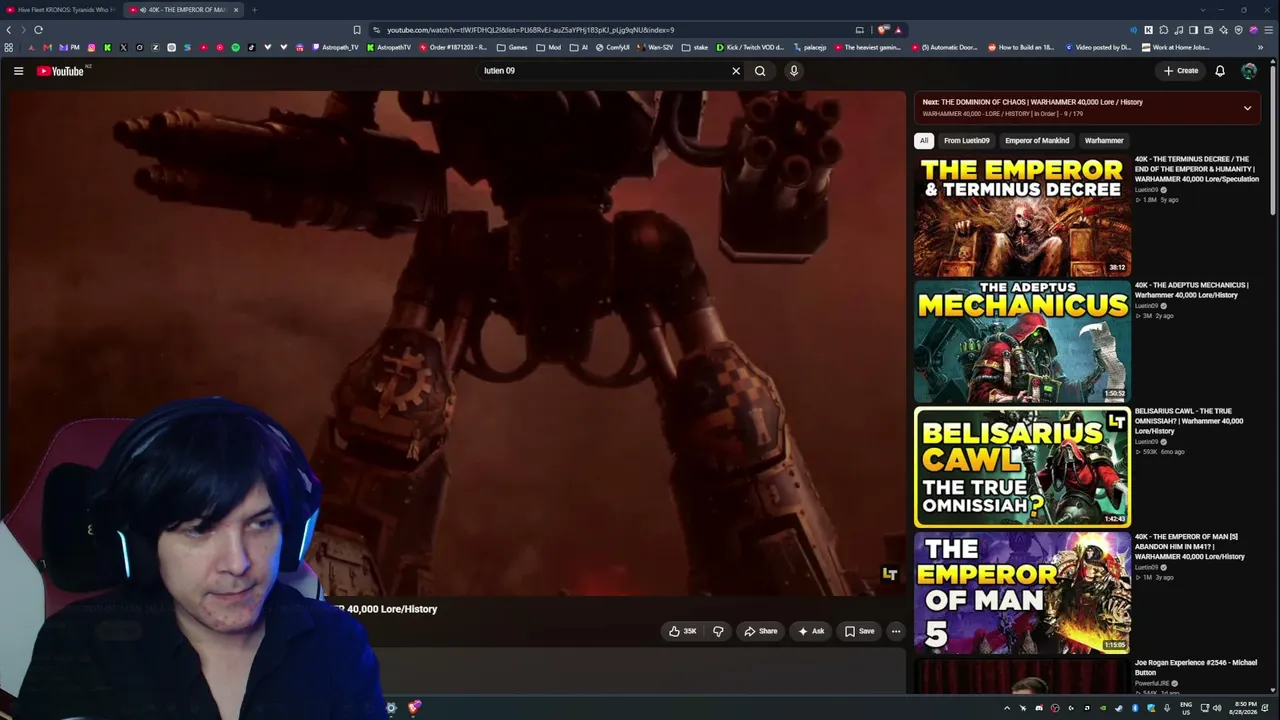Open the clock and date in the taskbar
The image size is (1280, 720).
coord(1245,708)
